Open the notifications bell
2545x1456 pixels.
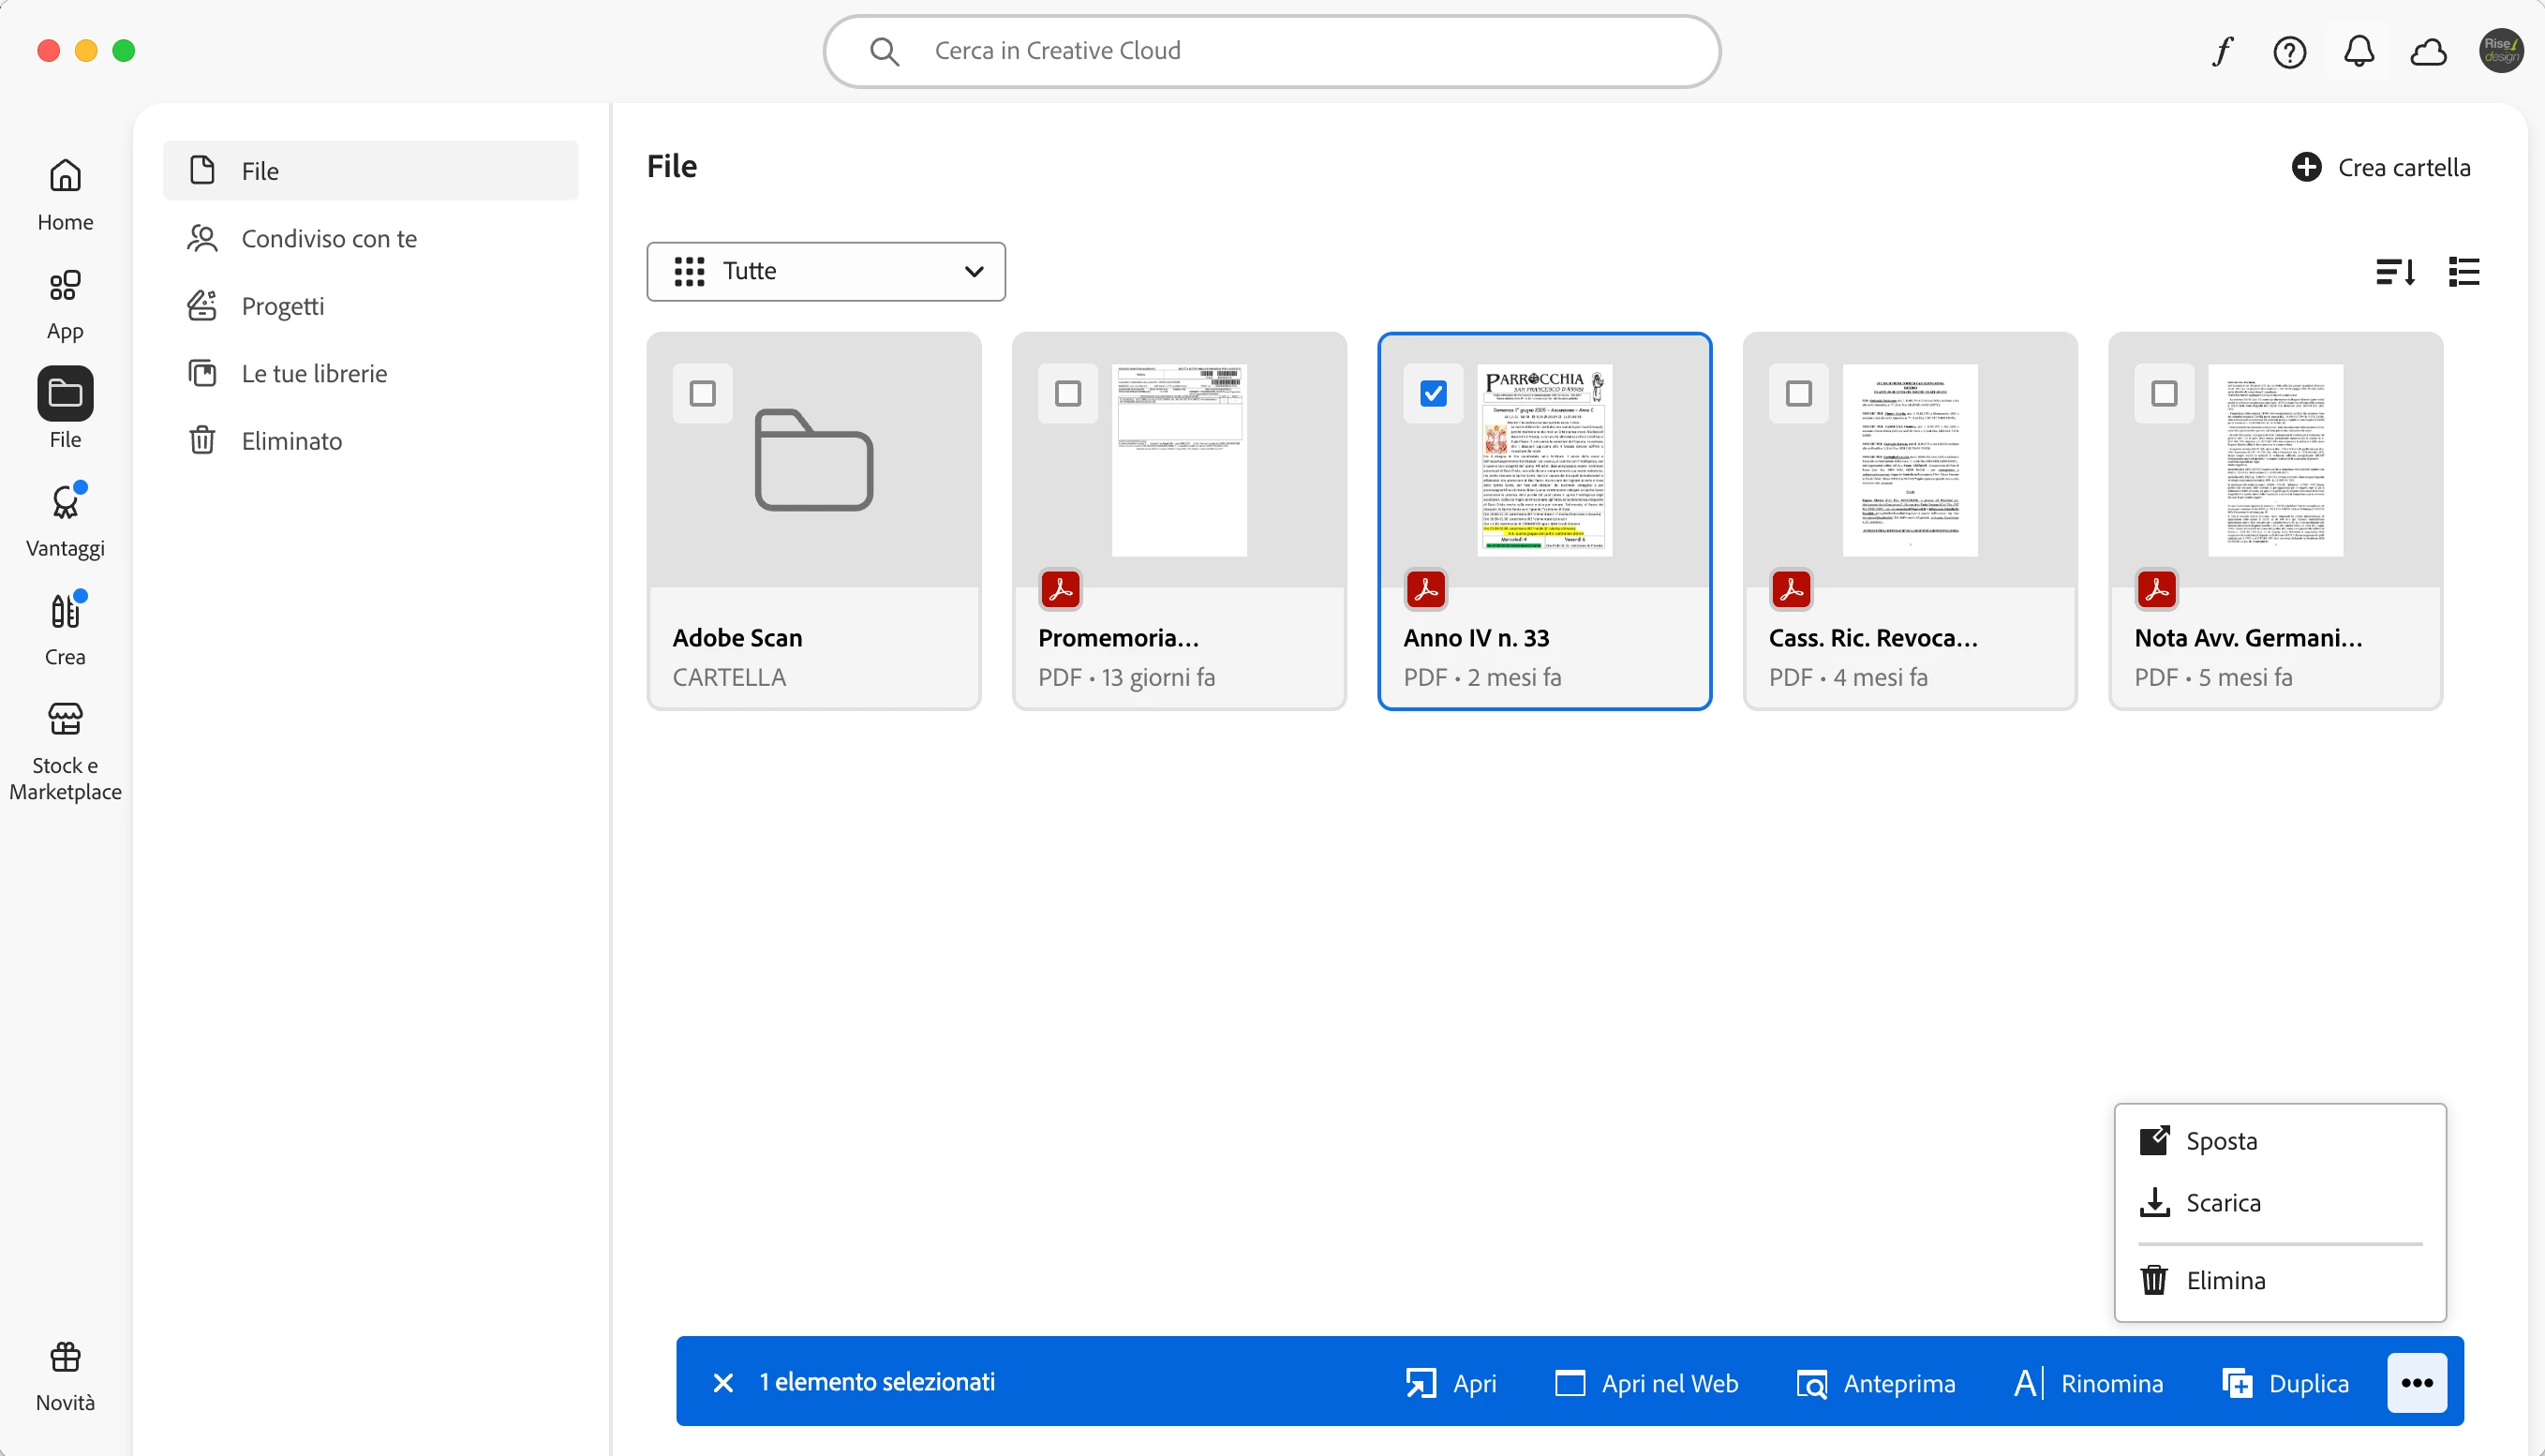tap(2359, 51)
